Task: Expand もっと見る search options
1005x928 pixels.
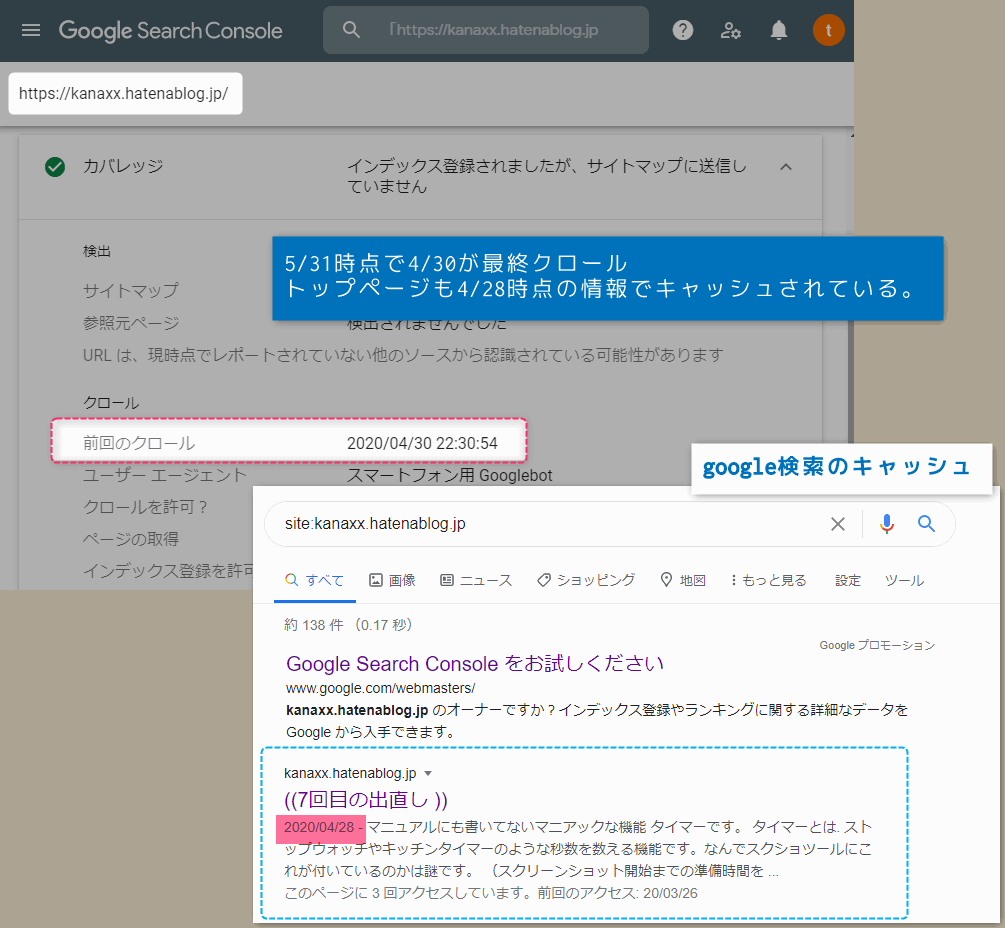Action: click(x=768, y=580)
